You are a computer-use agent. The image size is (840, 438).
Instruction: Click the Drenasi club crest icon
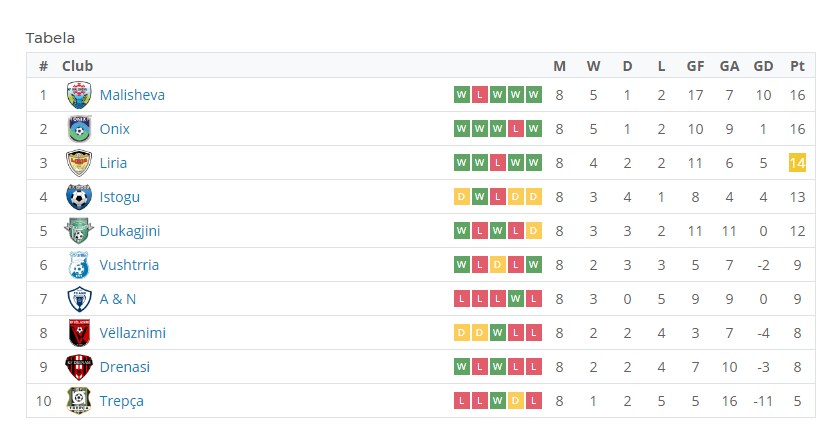79,367
